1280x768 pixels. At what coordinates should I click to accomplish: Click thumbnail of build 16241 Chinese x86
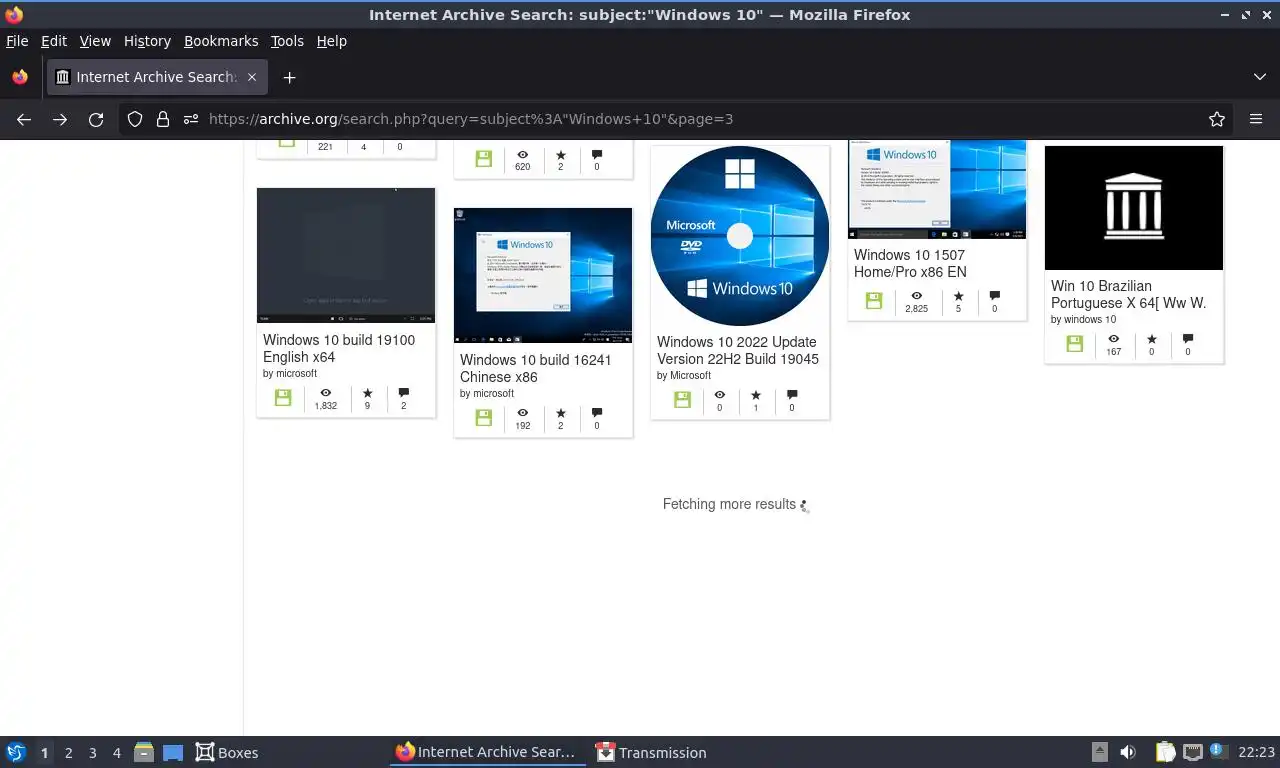[x=543, y=275]
